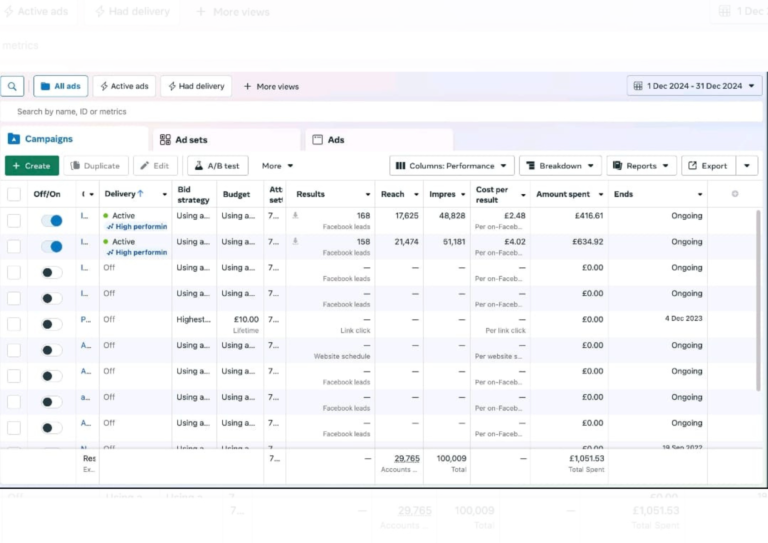This screenshot has width=768, height=543.
Task: Open the Breakdown menu
Action: pyautogui.click(x=560, y=166)
